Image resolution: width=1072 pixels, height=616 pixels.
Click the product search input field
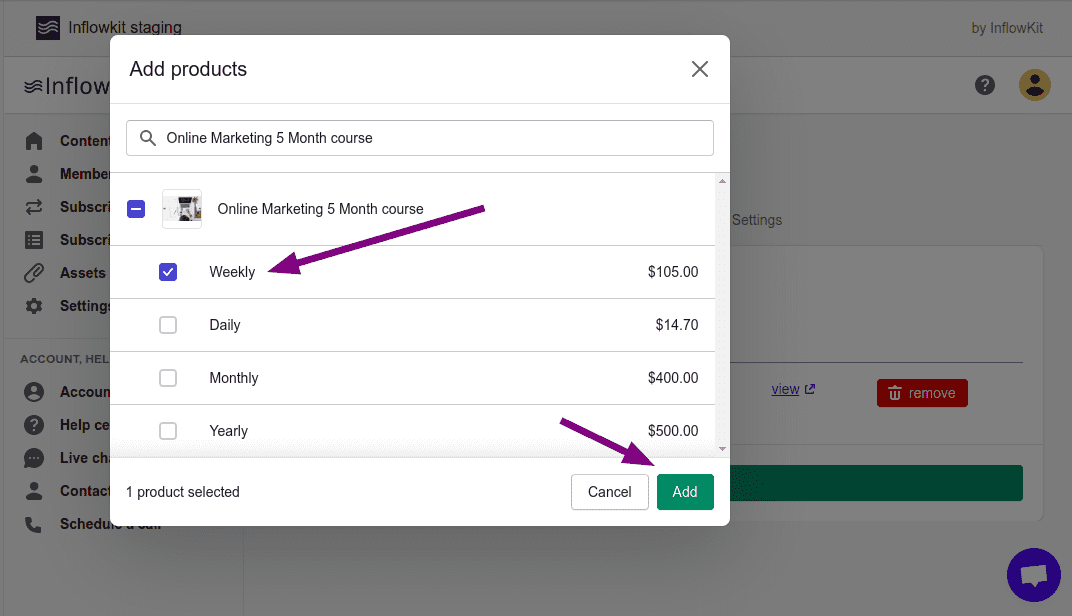coord(430,138)
